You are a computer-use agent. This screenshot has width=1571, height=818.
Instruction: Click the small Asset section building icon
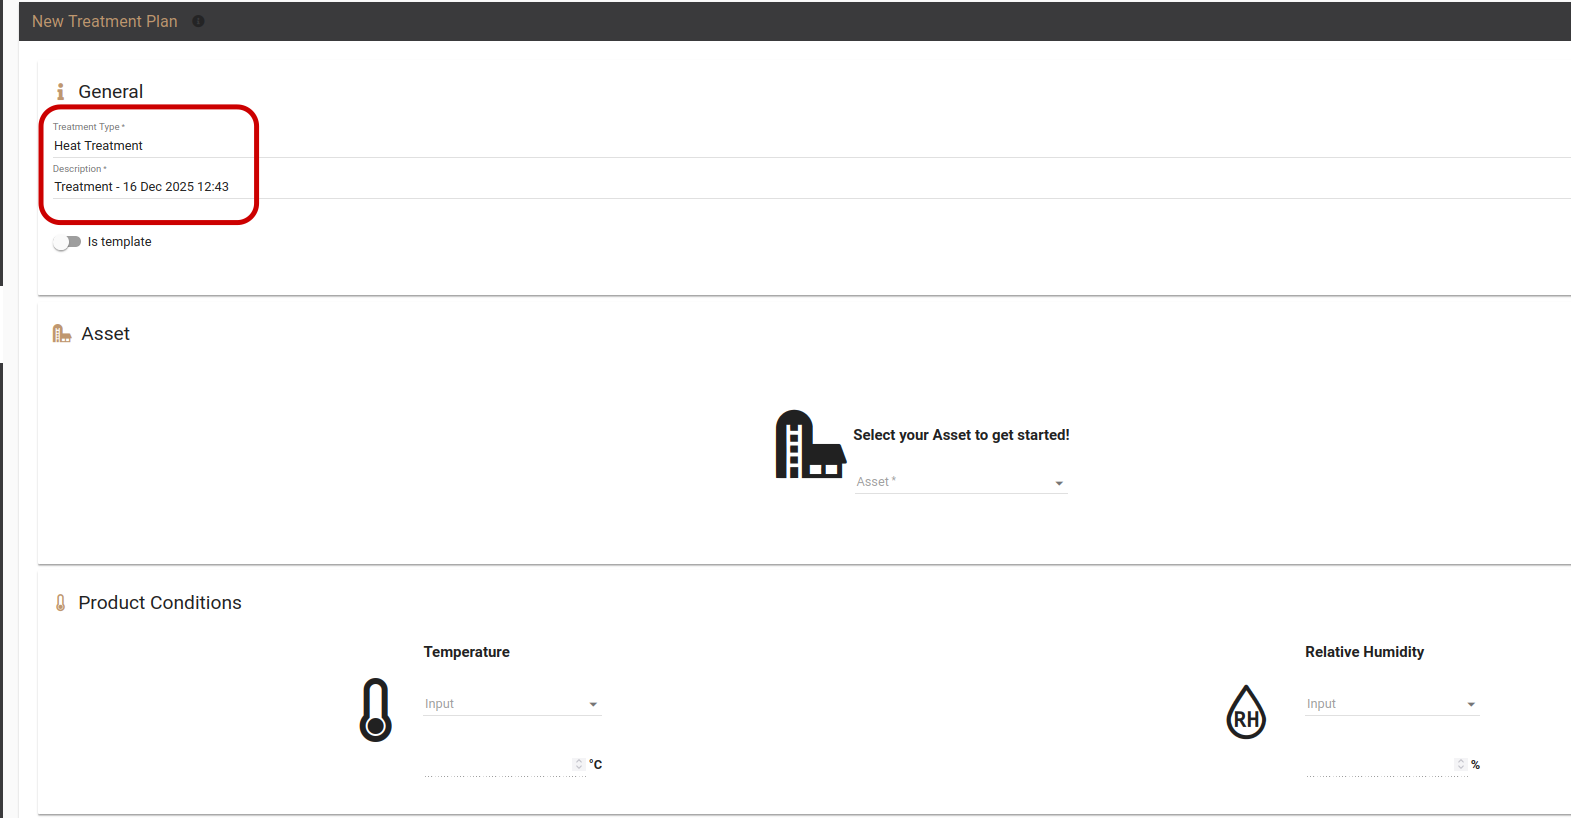point(61,334)
